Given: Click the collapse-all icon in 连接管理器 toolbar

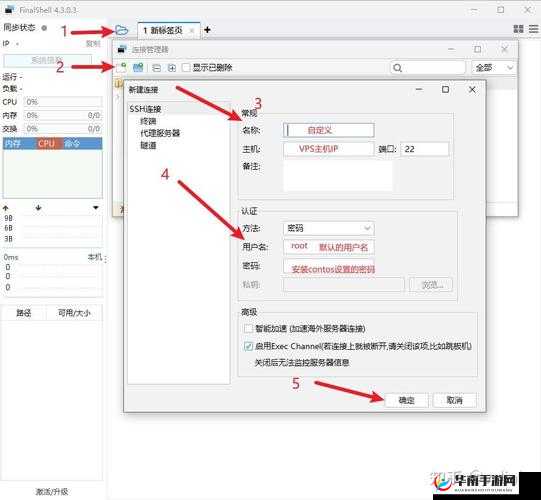Looking at the screenshot, I should coord(156,68).
